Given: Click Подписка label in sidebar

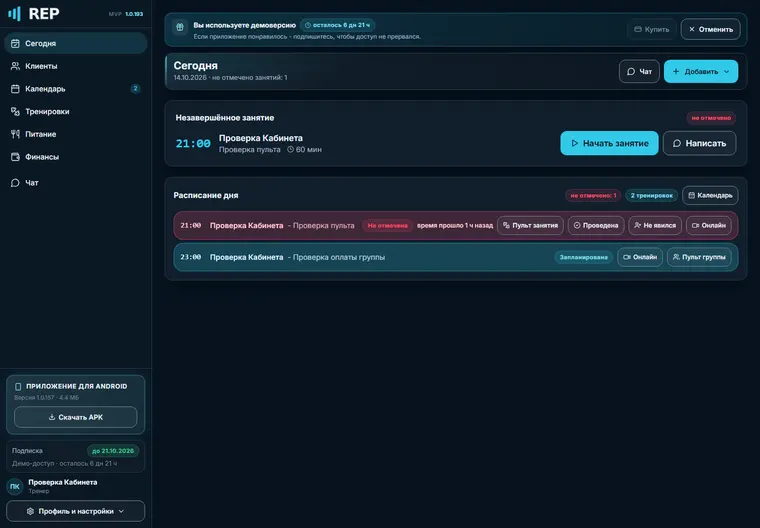Looking at the screenshot, I should (27, 451).
